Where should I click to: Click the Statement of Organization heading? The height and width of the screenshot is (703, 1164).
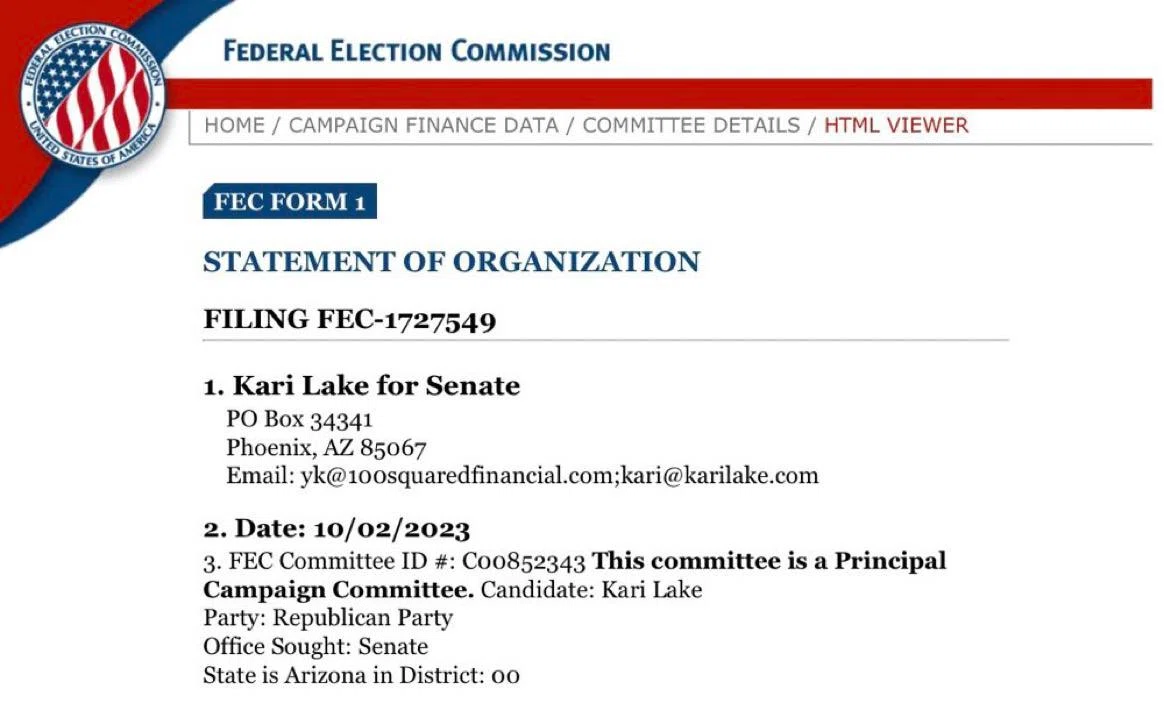[451, 262]
